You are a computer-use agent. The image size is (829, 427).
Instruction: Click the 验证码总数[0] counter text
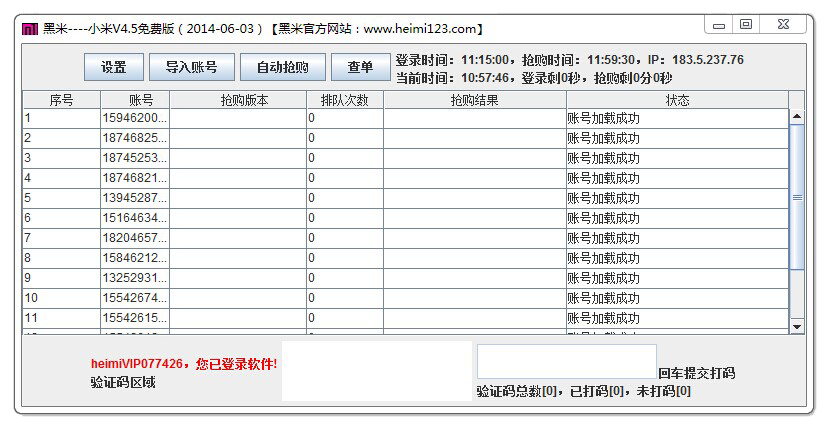pos(517,391)
